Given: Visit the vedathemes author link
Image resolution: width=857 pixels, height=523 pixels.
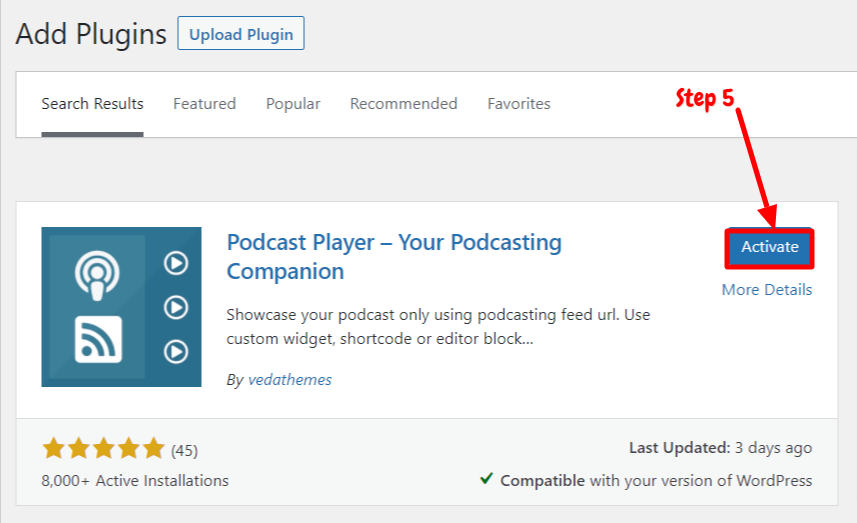Looking at the screenshot, I should [290, 380].
